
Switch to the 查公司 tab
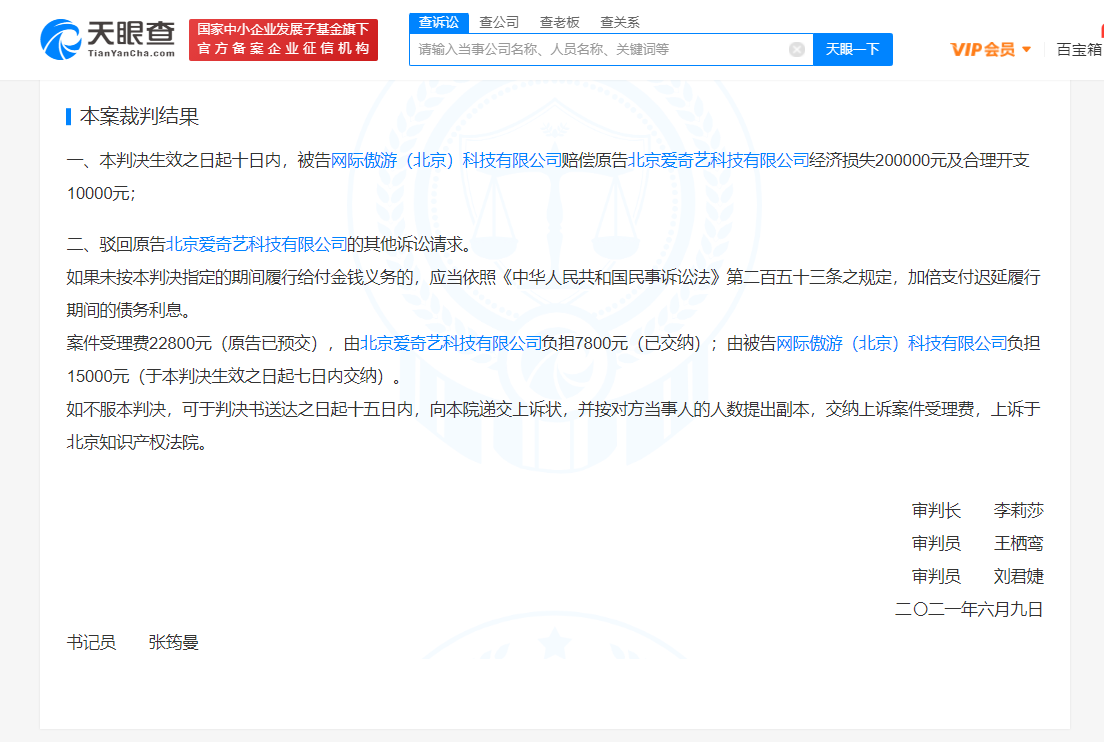coord(498,23)
